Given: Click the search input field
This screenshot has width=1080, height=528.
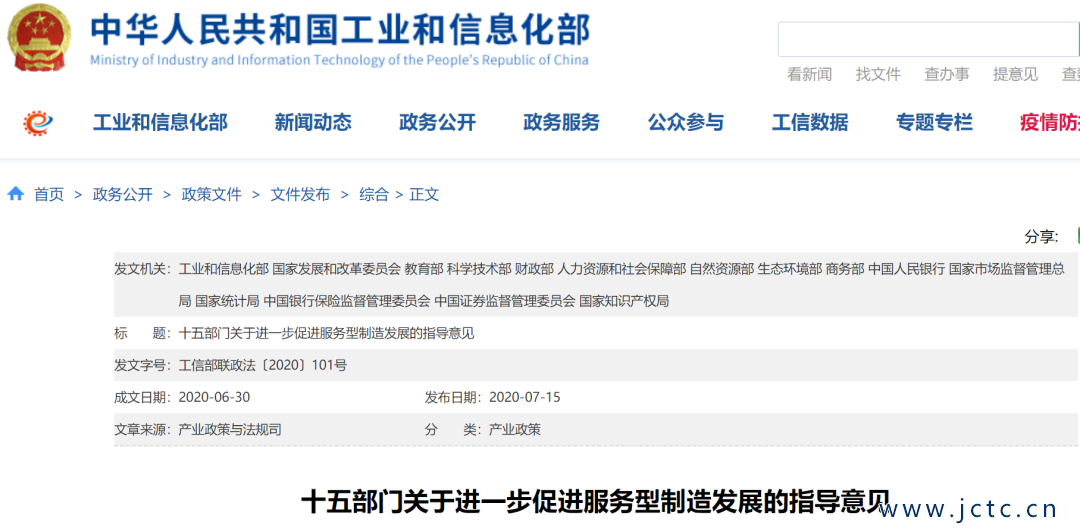Looking at the screenshot, I should tap(928, 39).
